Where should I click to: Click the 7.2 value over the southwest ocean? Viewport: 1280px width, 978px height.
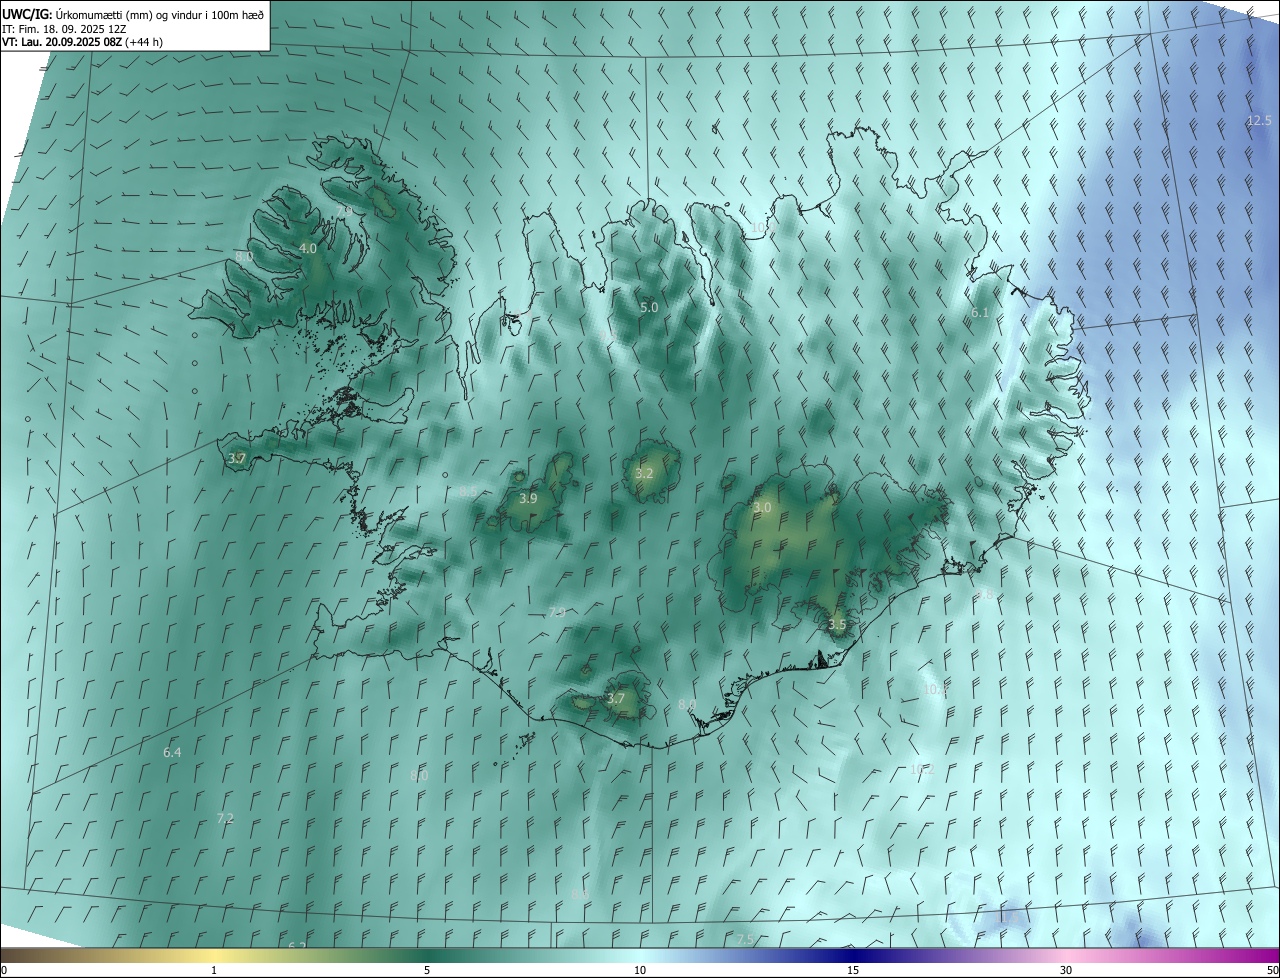point(225,818)
